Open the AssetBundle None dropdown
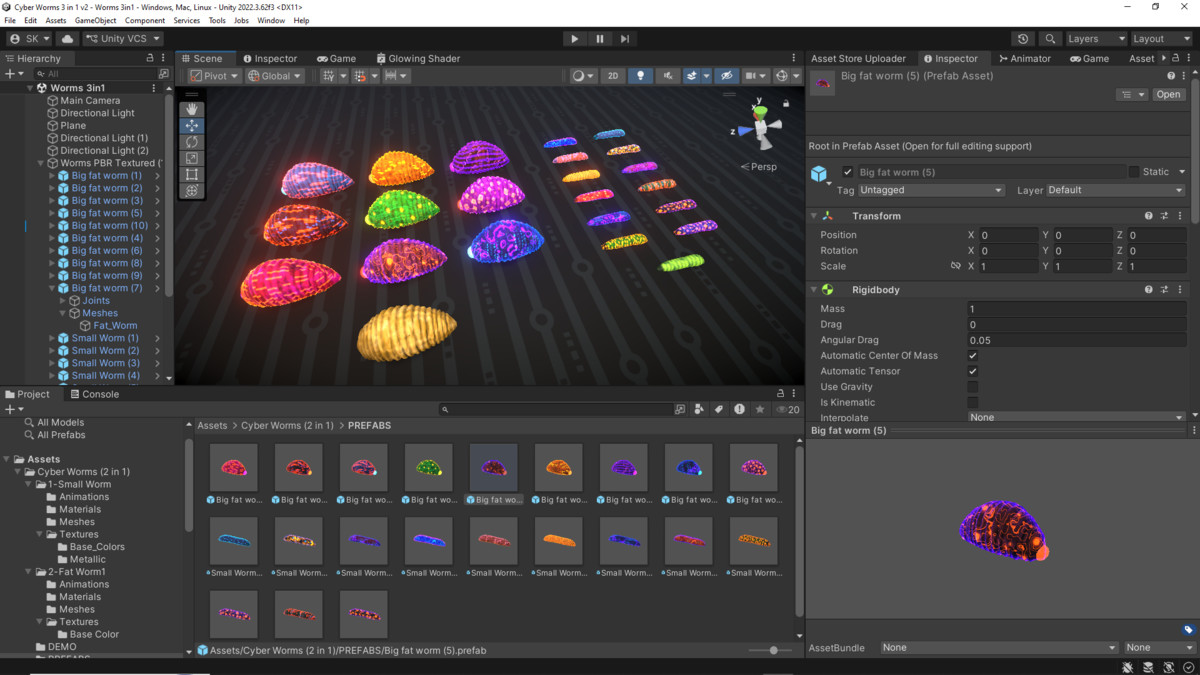 tap(999, 648)
